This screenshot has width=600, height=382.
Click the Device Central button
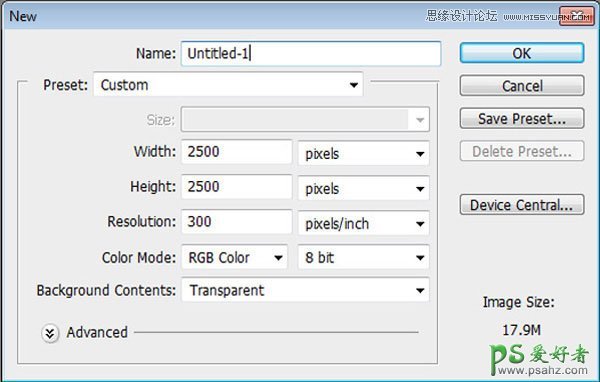(522, 205)
